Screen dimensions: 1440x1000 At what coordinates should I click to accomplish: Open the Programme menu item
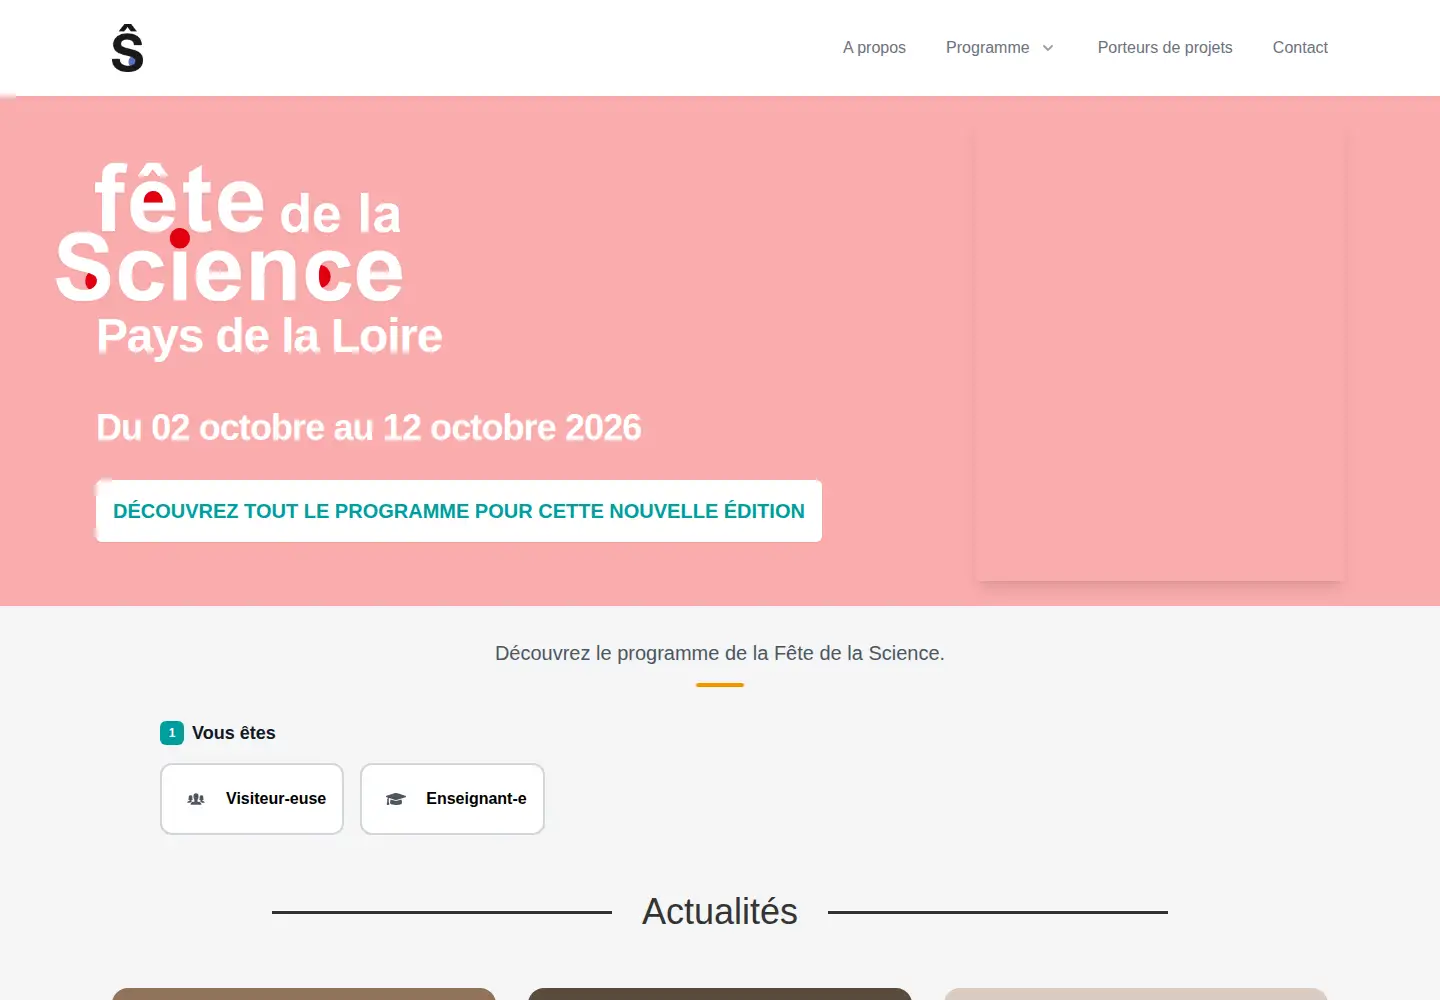tap(987, 47)
